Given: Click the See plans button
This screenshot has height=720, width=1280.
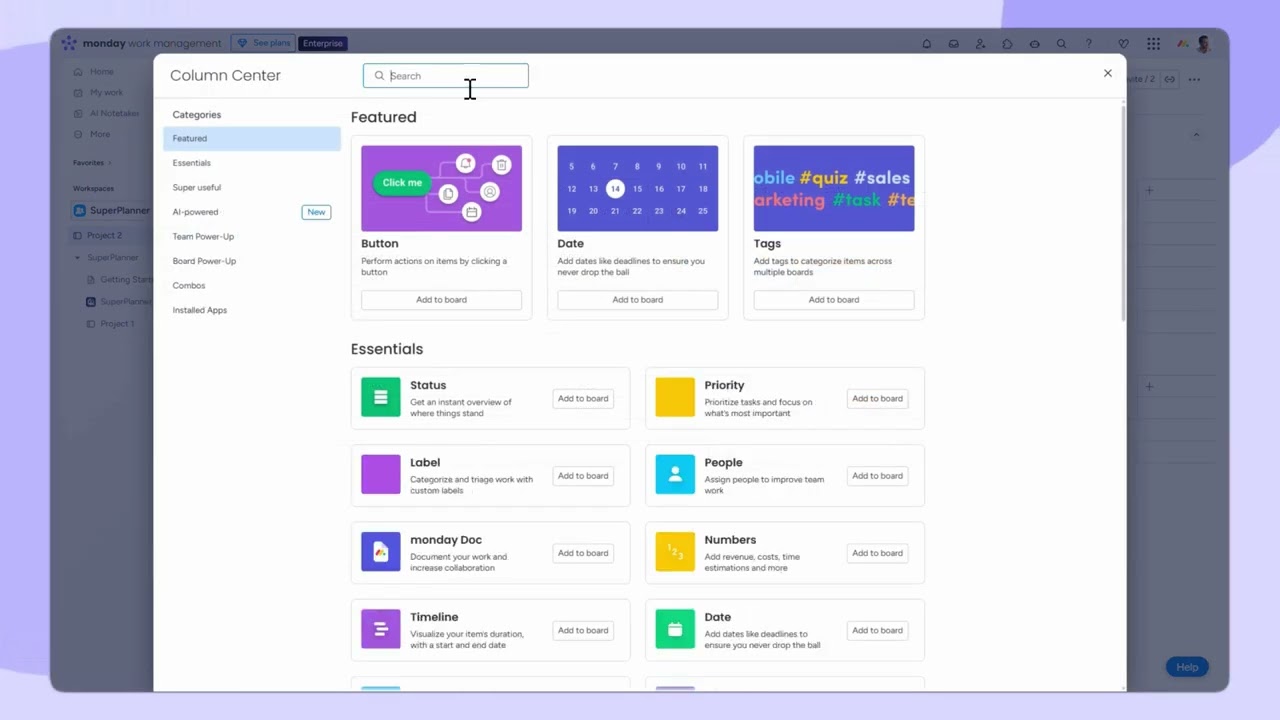Looking at the screenshot, I should pyautogui.click(x=263, y=43).
